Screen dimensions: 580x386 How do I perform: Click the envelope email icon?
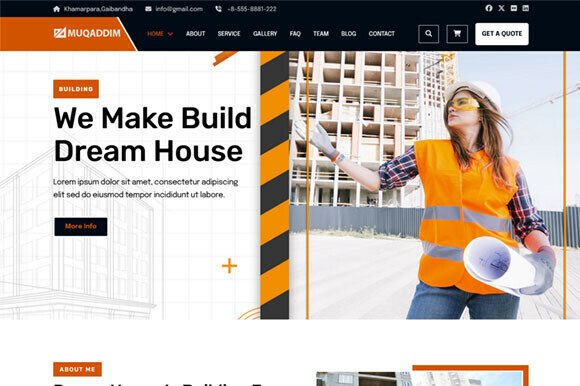point(148,9)
